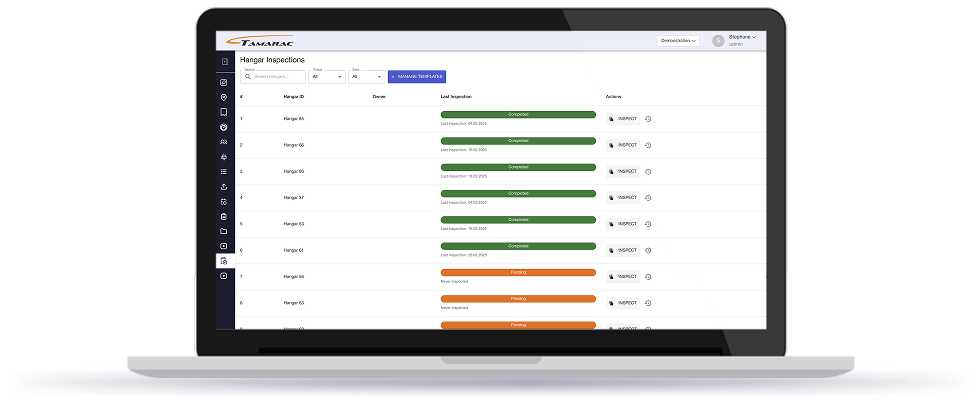This screenshot has height=400, width=980.
Task: Click the green Completed bar in row 6
Action: coord(518,246)
